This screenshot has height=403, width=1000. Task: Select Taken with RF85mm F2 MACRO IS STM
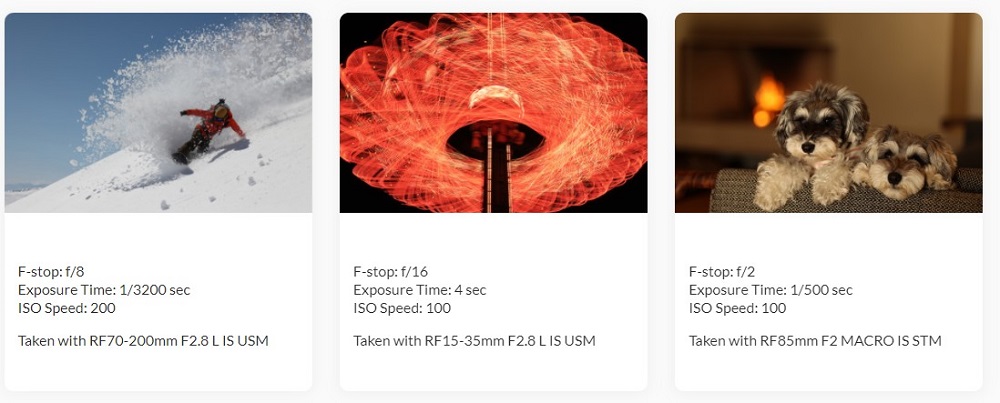pyautogui.click(x=815, y=341)
